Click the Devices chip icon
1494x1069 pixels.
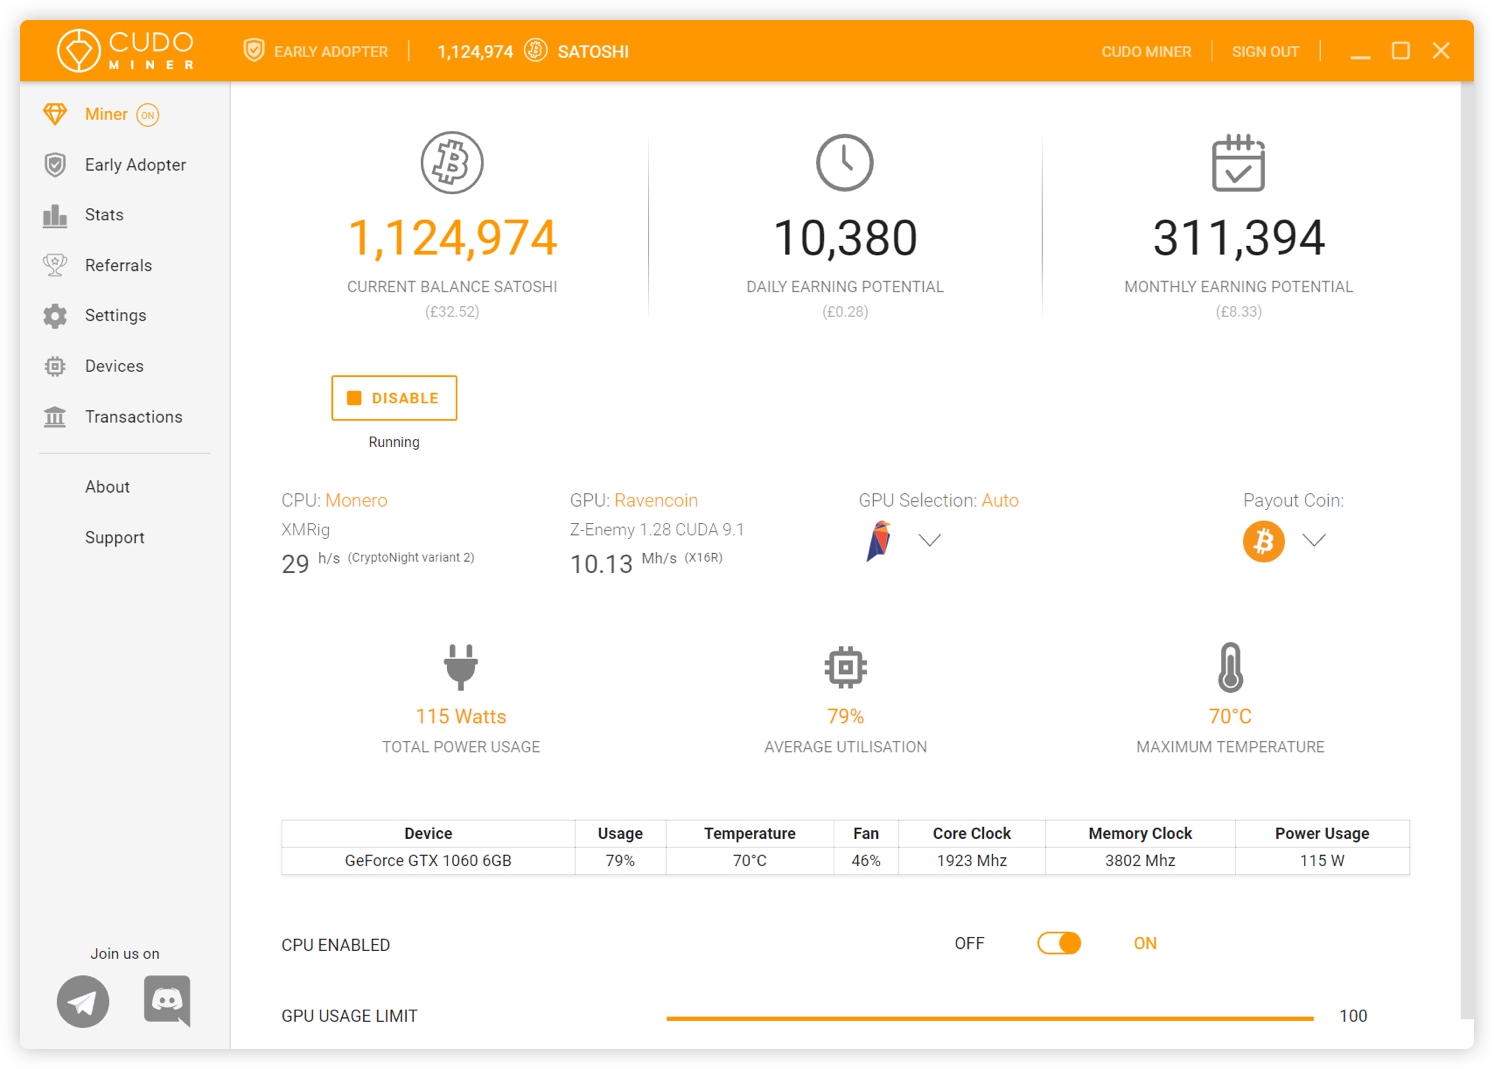[x=55, y=366]
